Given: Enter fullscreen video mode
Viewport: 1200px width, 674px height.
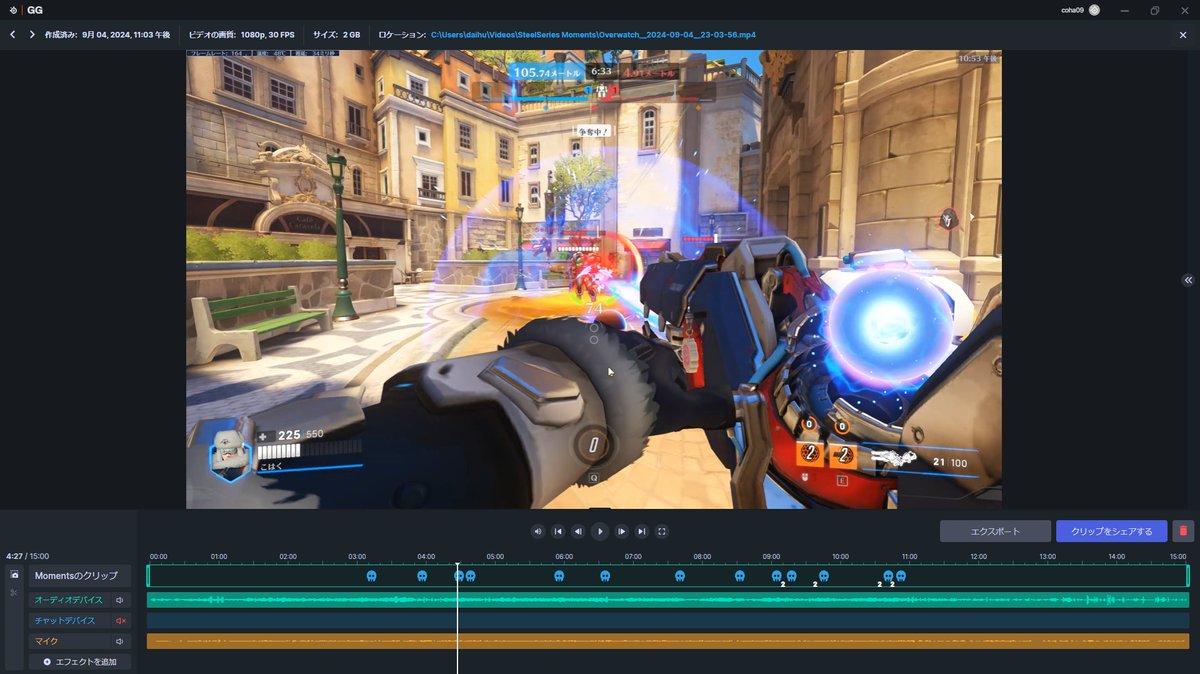Looking at the screenshot, I should click(x=661, y=531).
